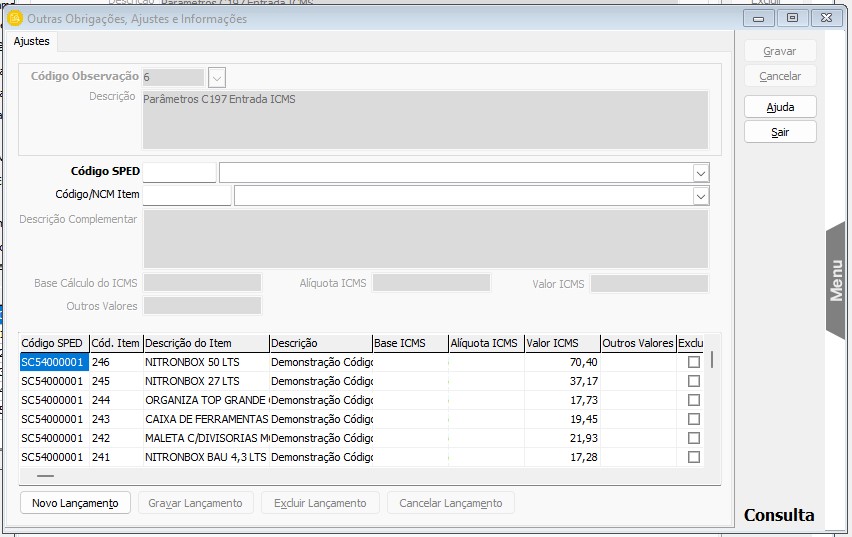Click the Código SPED input field
Image resolution: width=852 pixels, height=537 pixels.
179,172
